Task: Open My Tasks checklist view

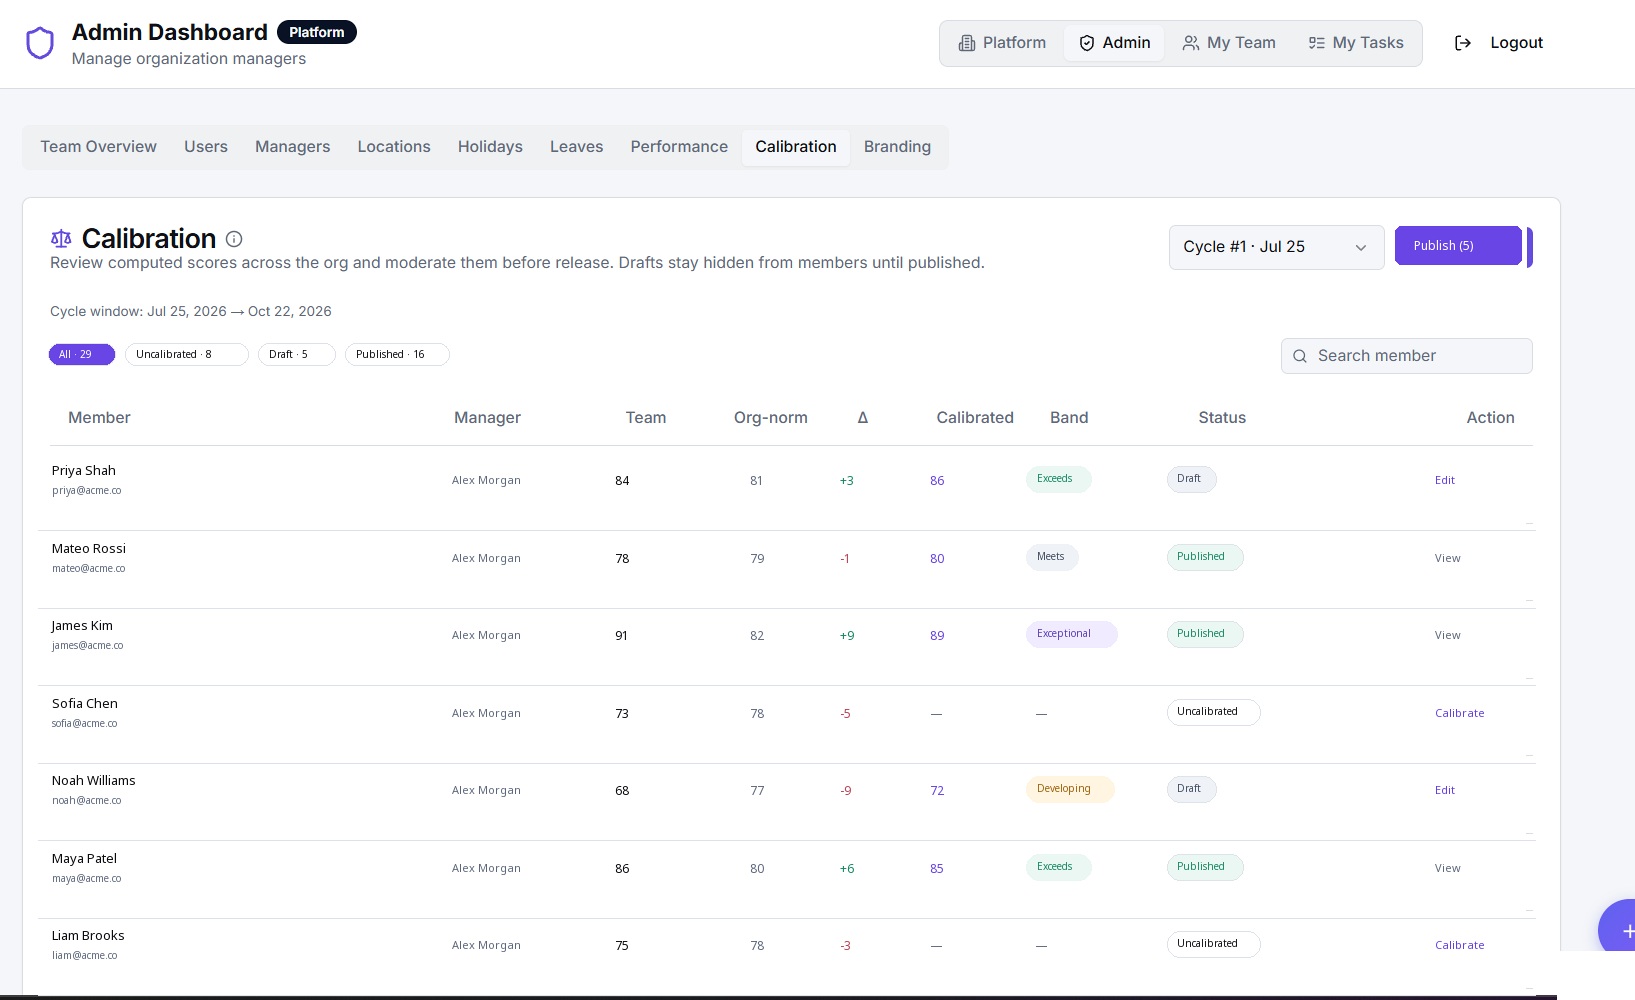Action: pyautogui.click(x=1356, y=43)
